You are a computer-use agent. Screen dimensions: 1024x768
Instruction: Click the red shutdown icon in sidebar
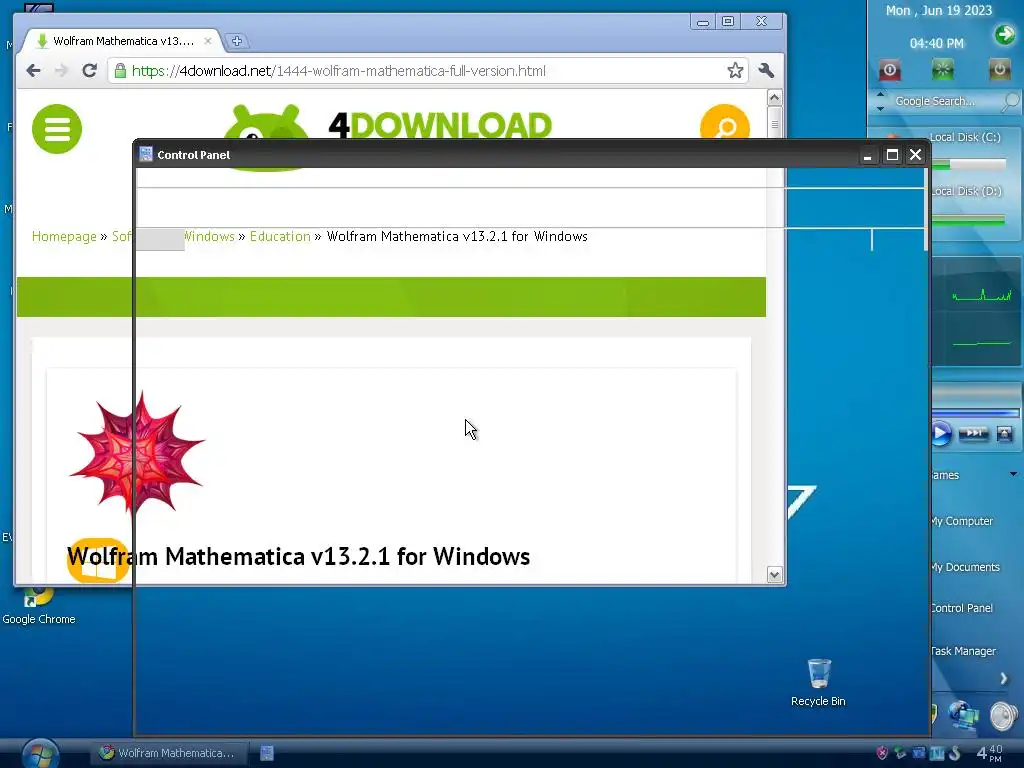click(889, 69)
